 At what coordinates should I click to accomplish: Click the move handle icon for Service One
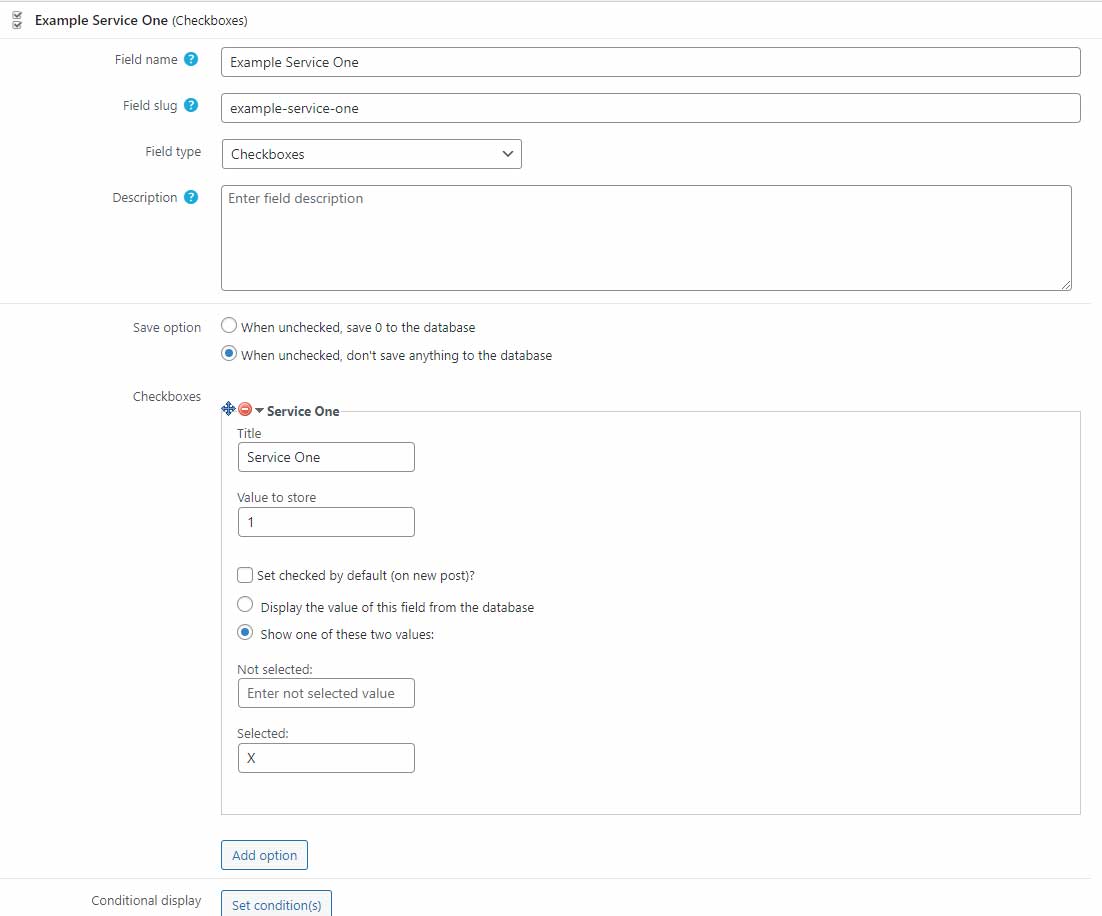tap(228, 408)
